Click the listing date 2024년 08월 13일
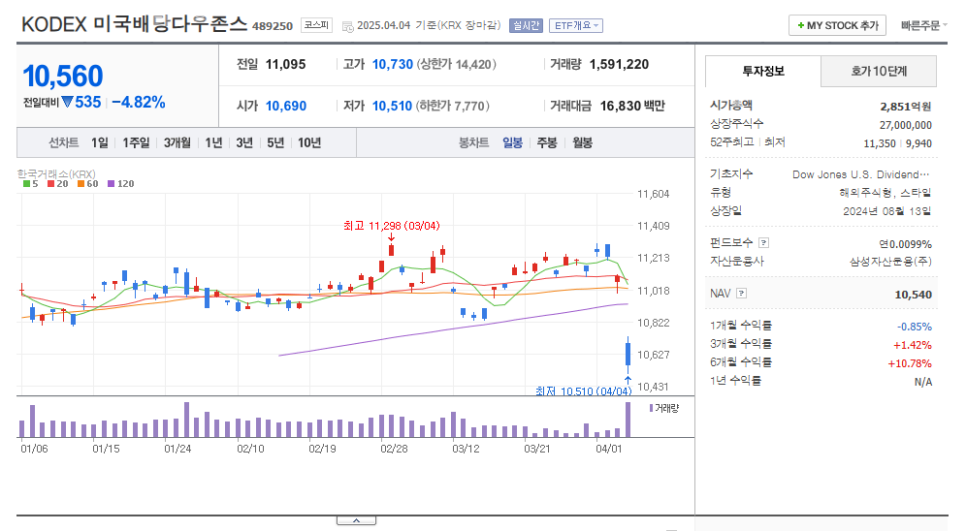This screenshot has height=531, width=966. tap(887, 211)
